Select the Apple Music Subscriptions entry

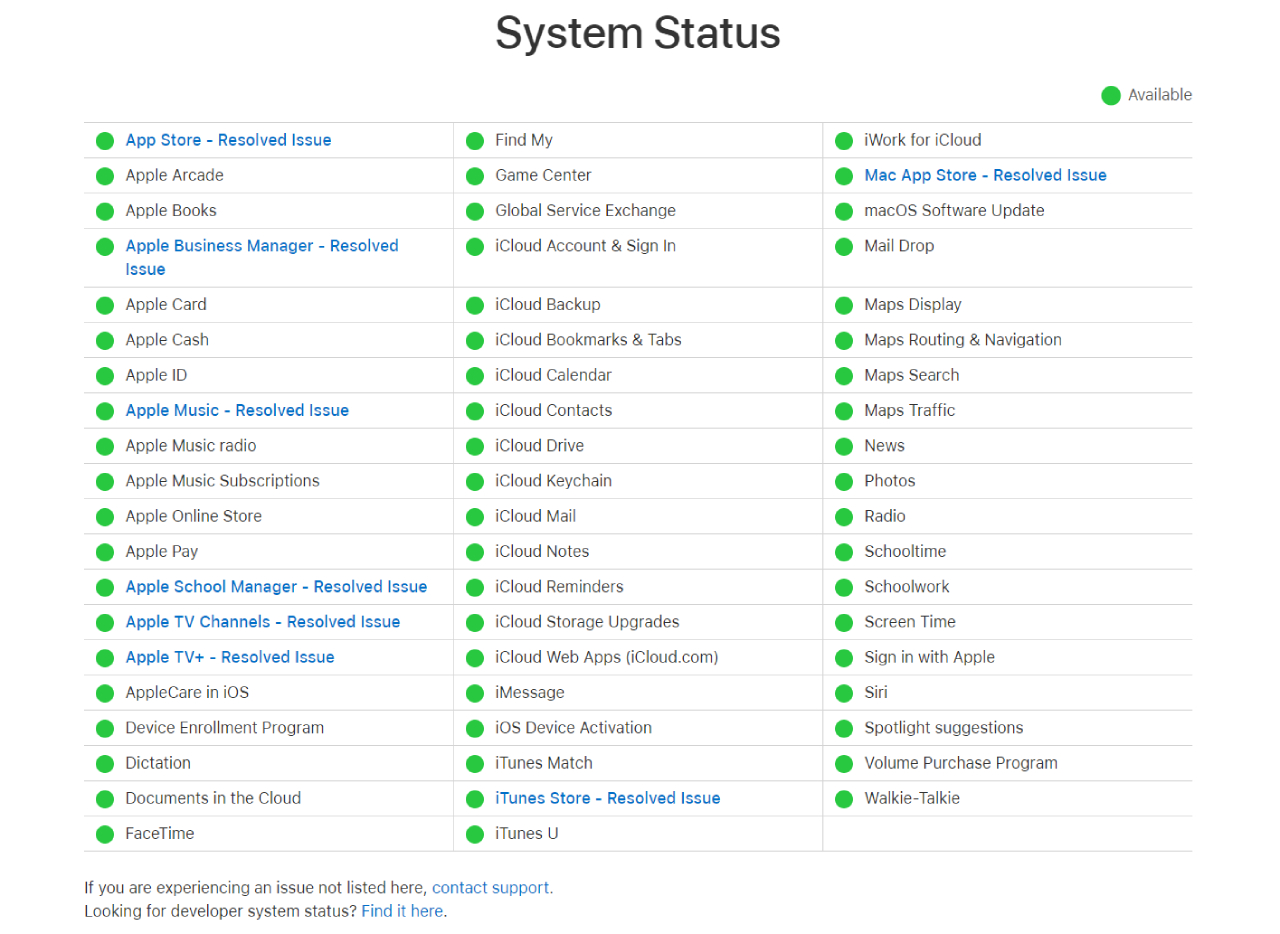click(222, 480)
